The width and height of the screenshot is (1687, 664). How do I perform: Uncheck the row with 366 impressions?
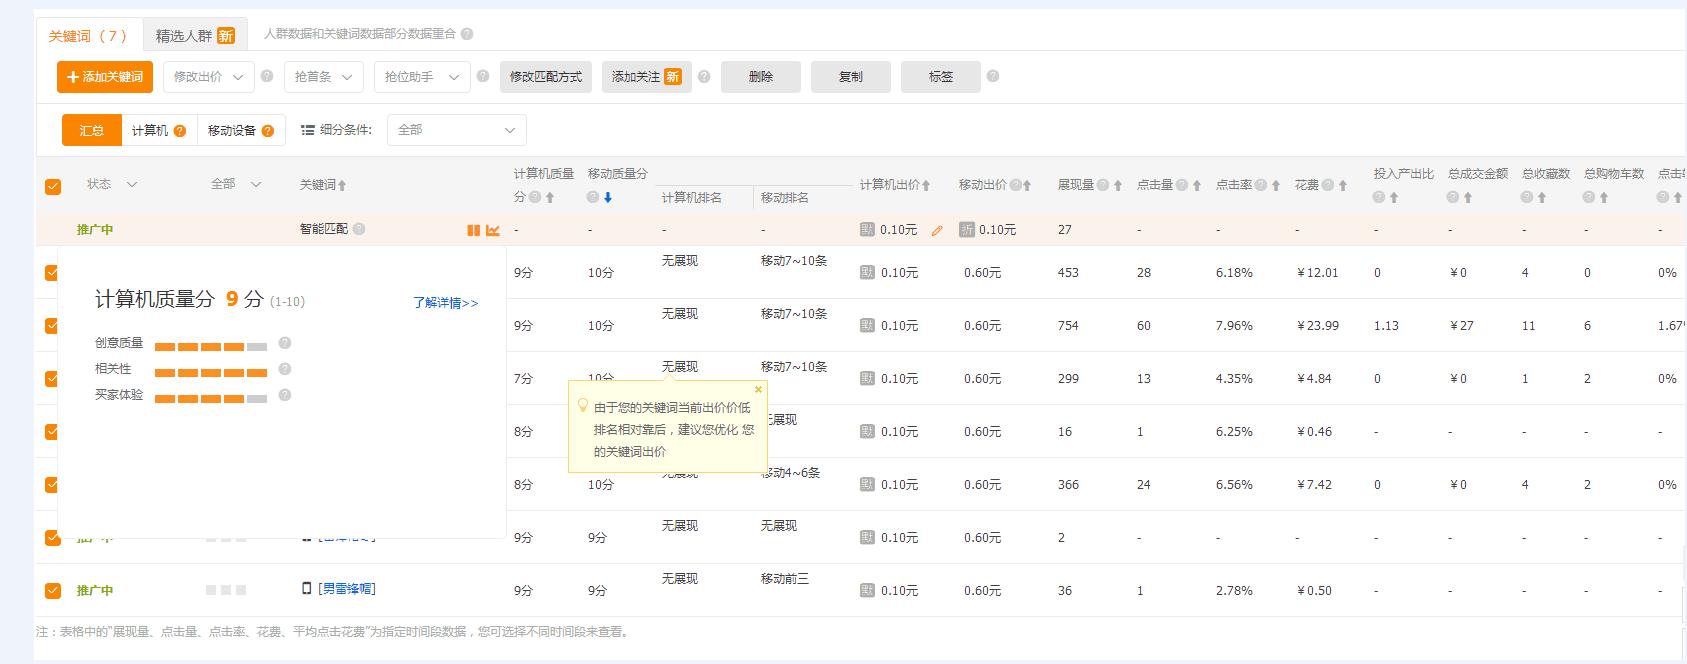[53, 485]
